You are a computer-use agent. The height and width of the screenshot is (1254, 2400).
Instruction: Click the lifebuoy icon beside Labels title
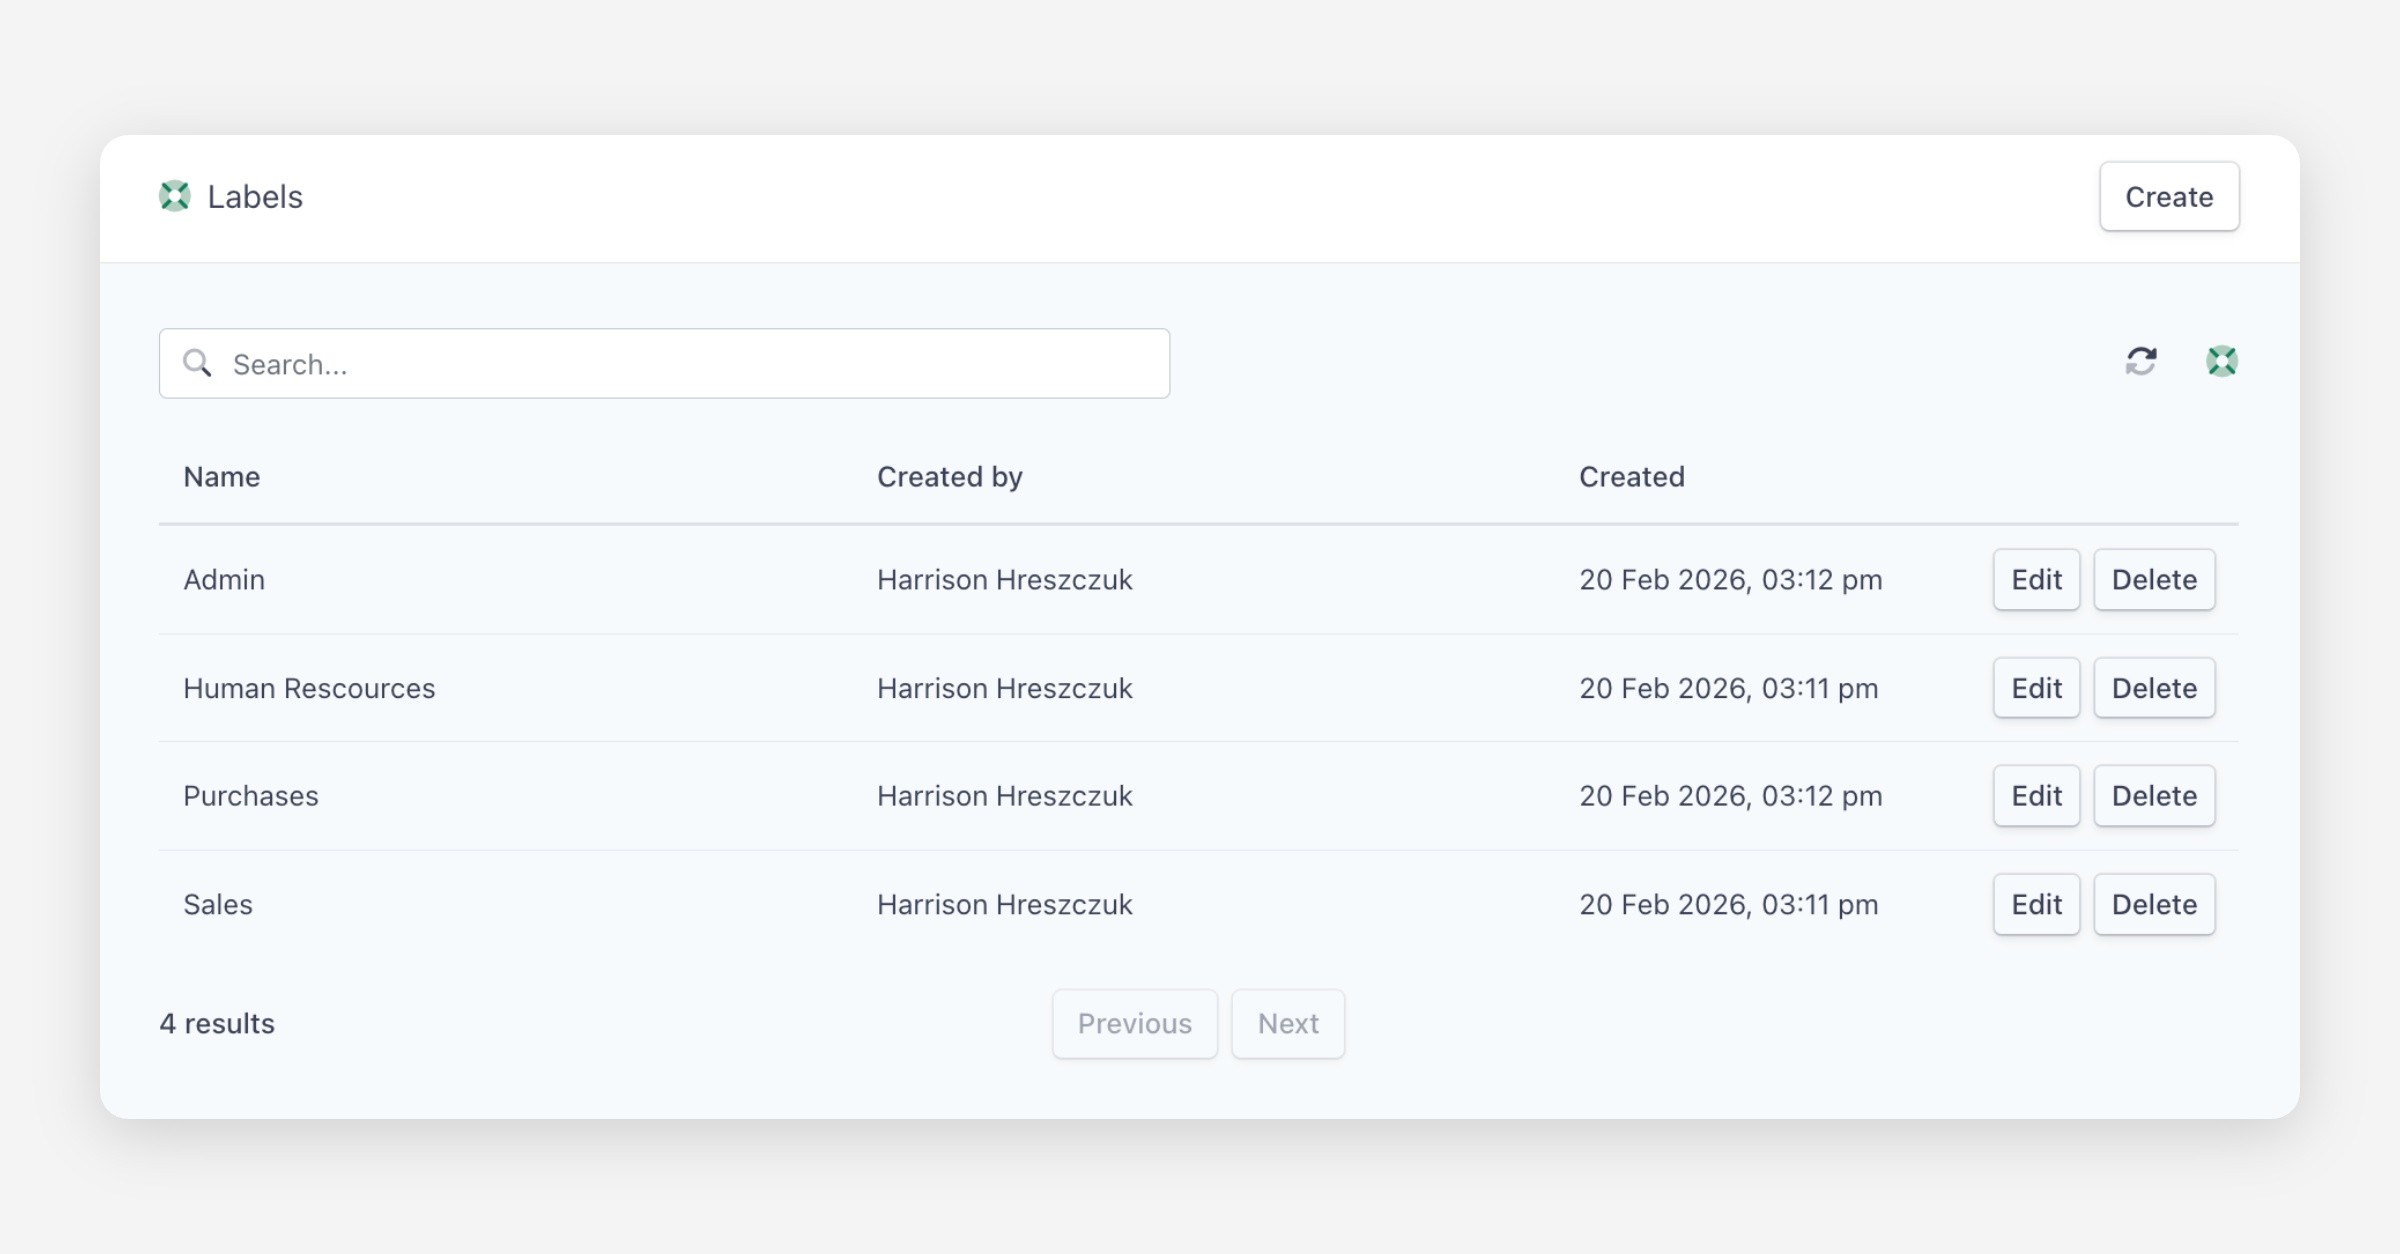click(x=175, y=196)
